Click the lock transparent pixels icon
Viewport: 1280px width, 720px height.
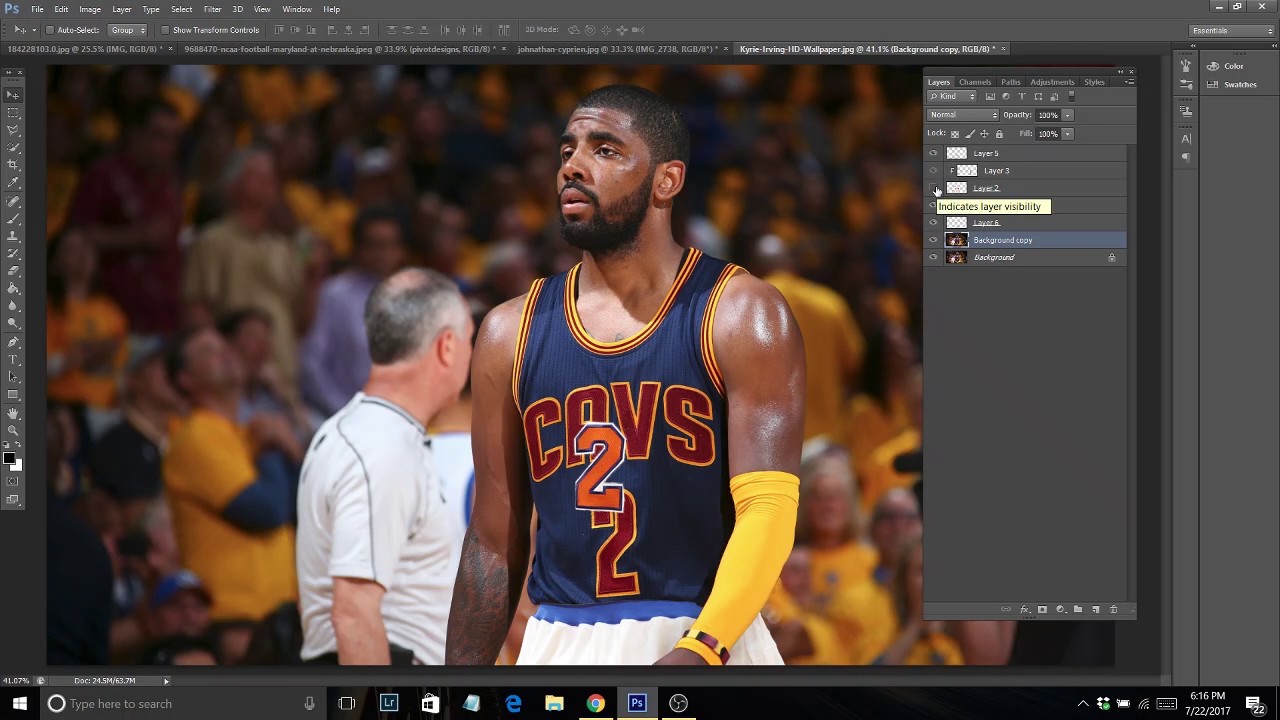954,134
